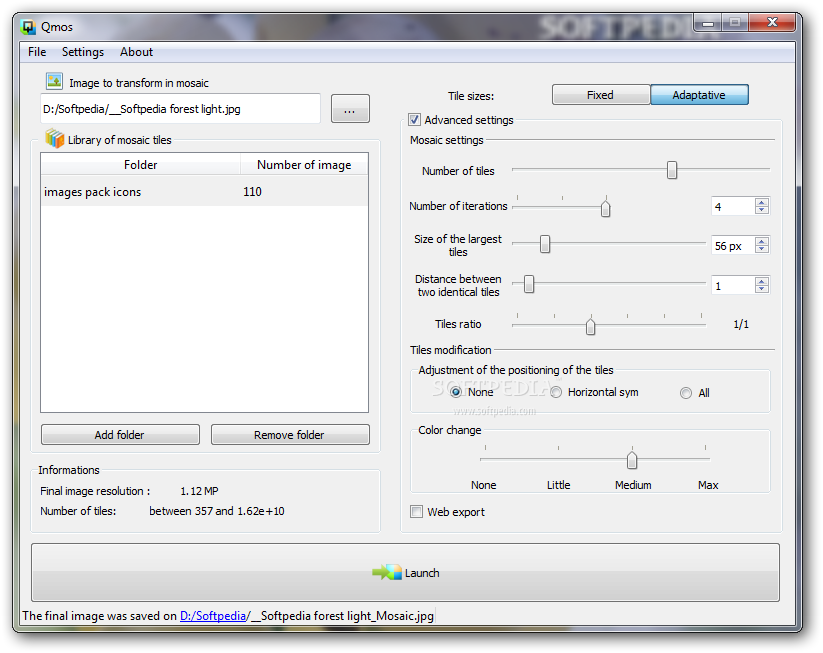The image size is (823, 653).
Task: Click the image icon beside 'Image to transform in mosaic'
Action: (x=55, y=81)
